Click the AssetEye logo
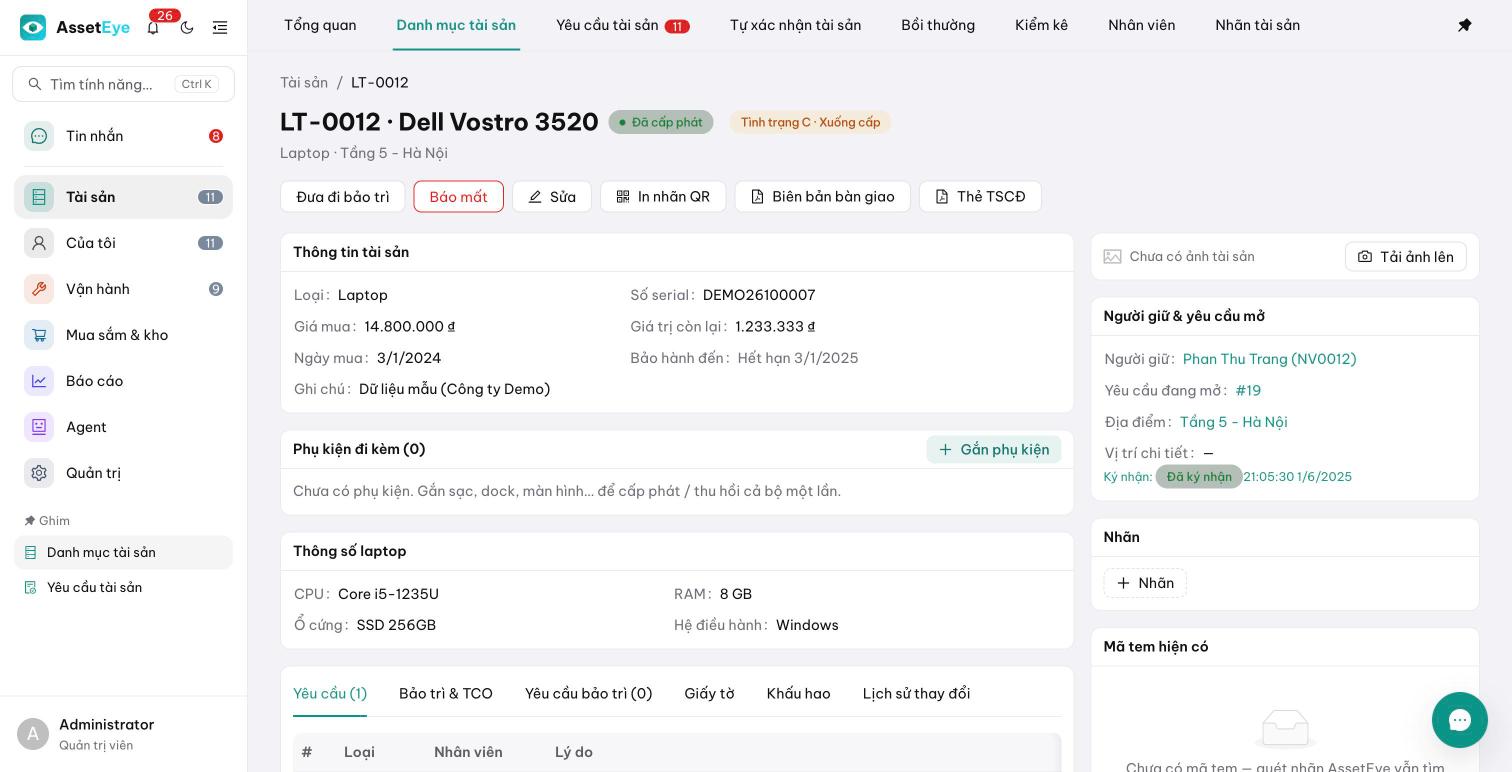 [x=75, y=28]
